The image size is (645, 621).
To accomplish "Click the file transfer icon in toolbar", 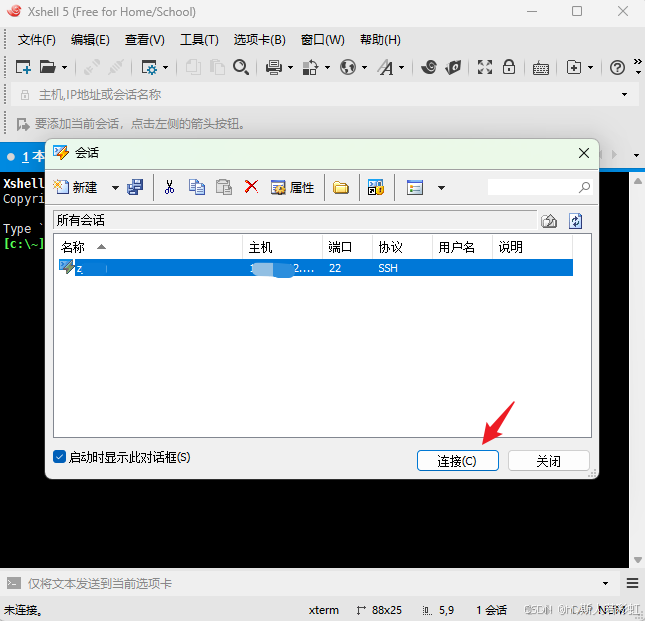I will click(x=310, y=67).
